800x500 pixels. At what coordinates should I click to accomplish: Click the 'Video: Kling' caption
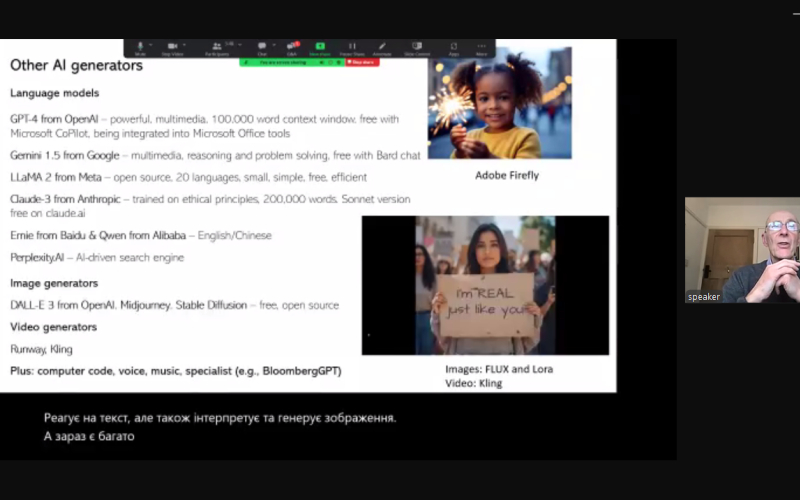coord(473,383)
